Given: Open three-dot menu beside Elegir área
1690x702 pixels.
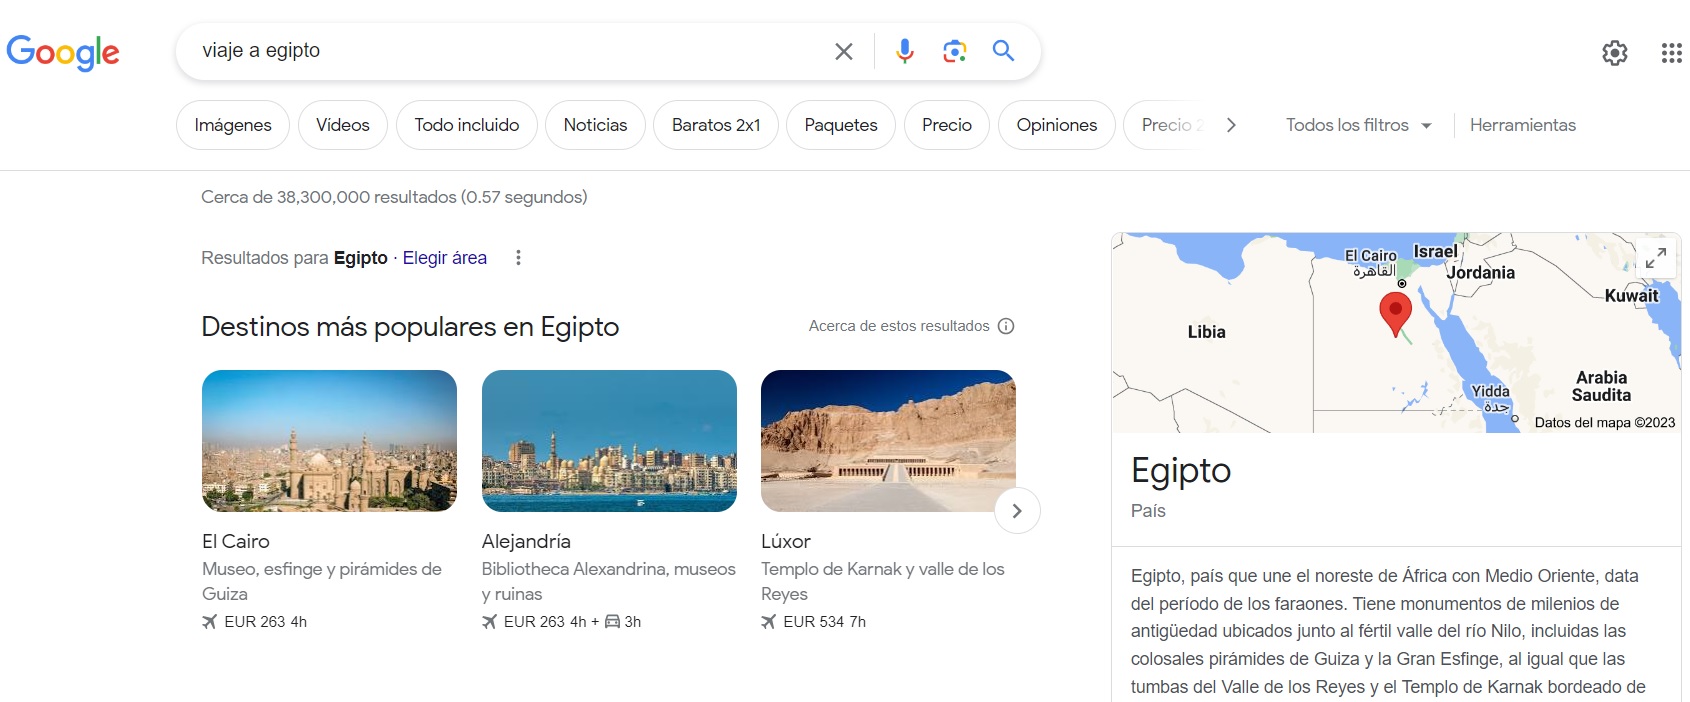Looking at the screenshot, I should (518, 258).
